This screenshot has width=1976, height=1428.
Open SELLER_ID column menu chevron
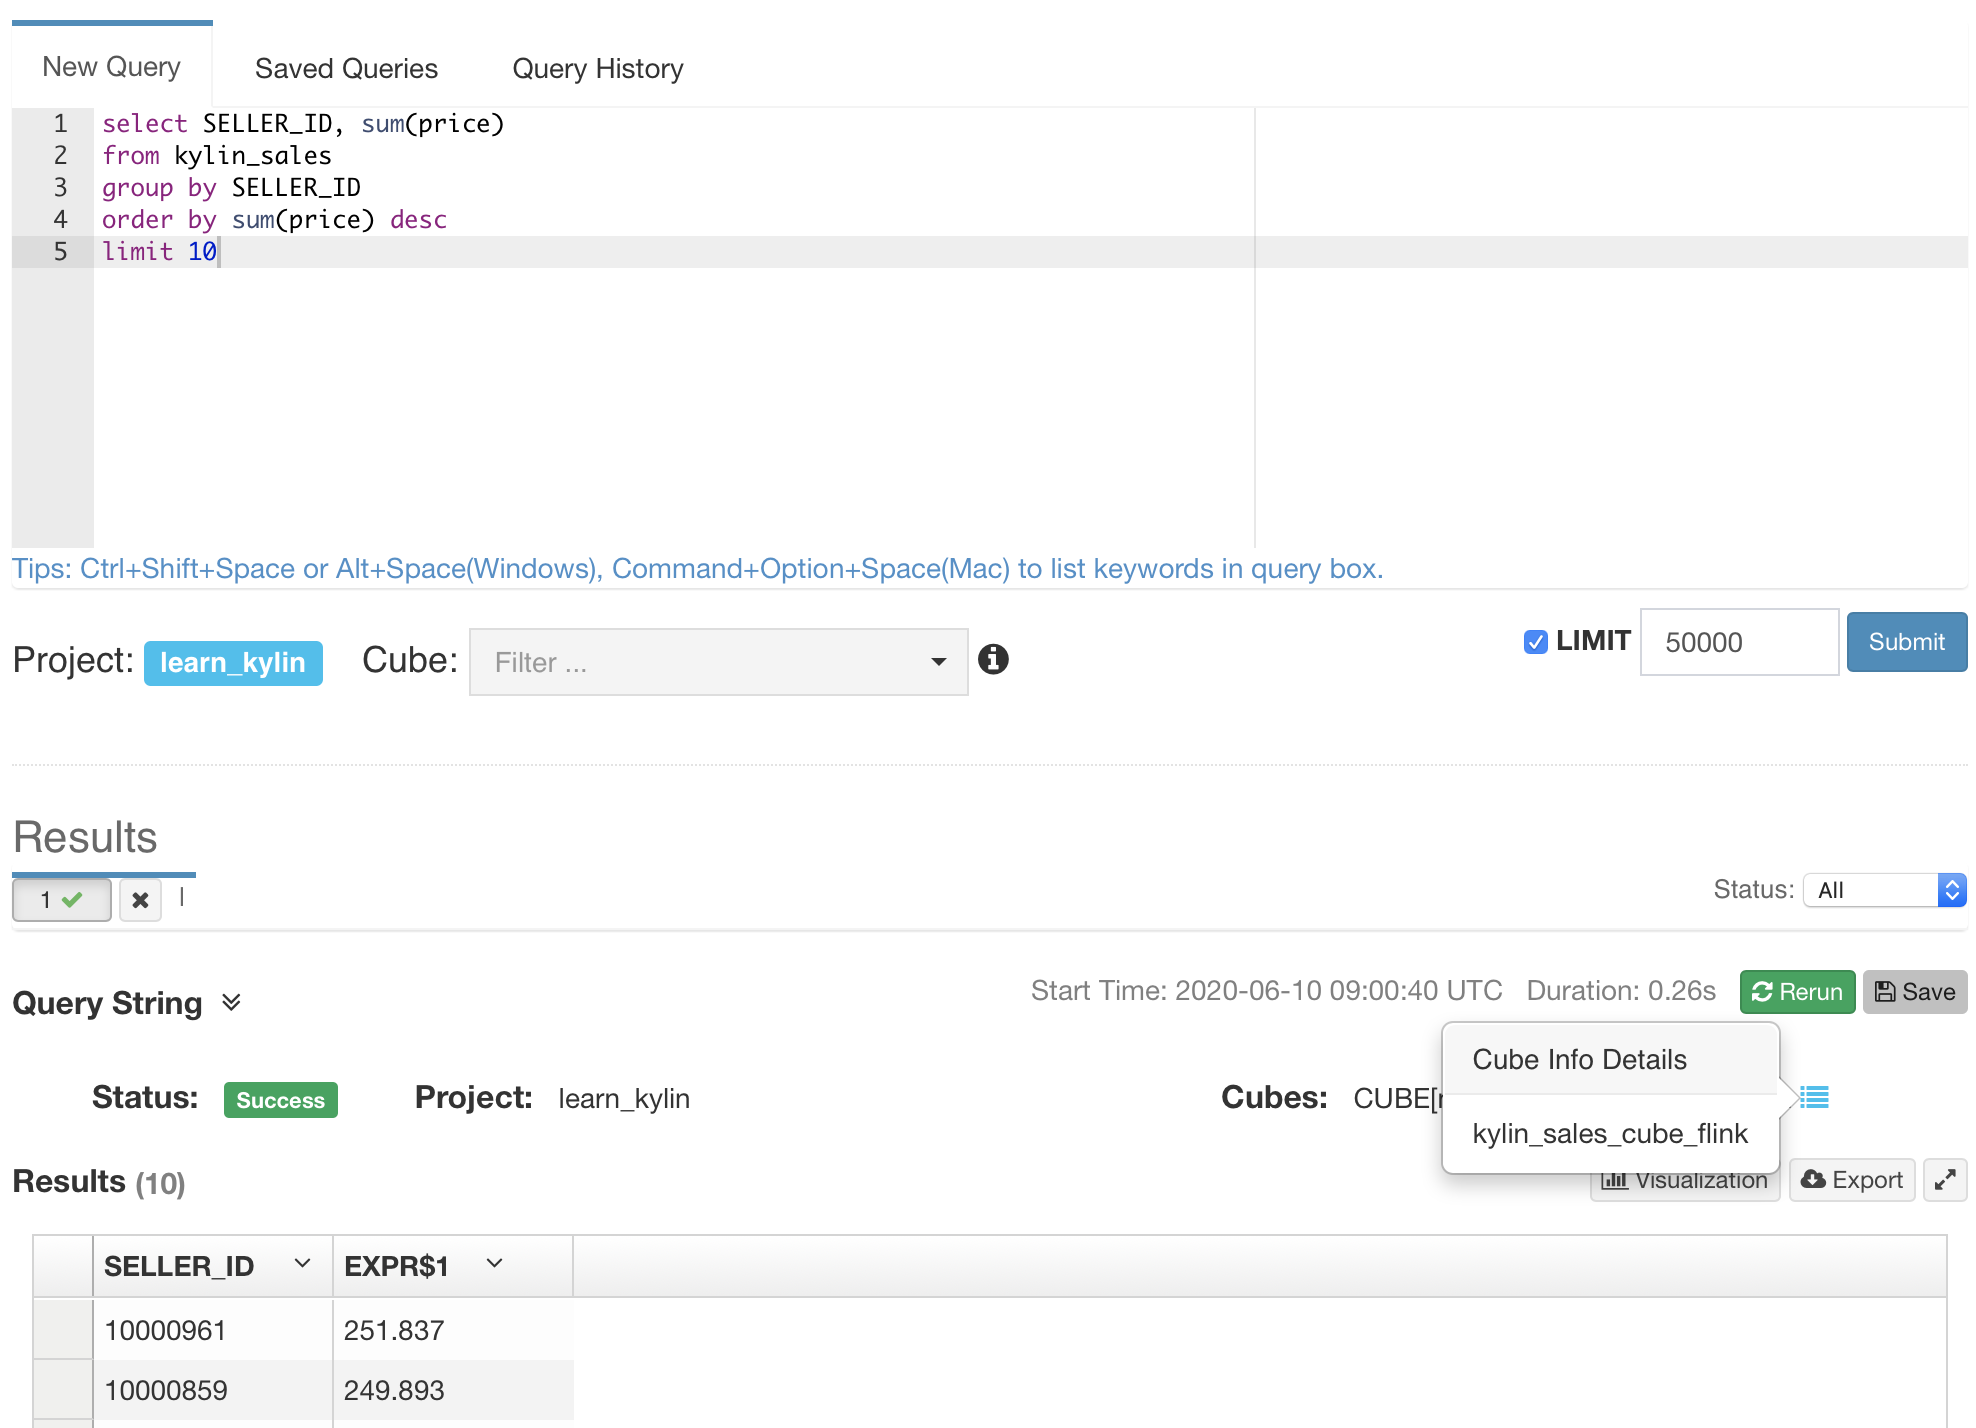pos(302,1264)
